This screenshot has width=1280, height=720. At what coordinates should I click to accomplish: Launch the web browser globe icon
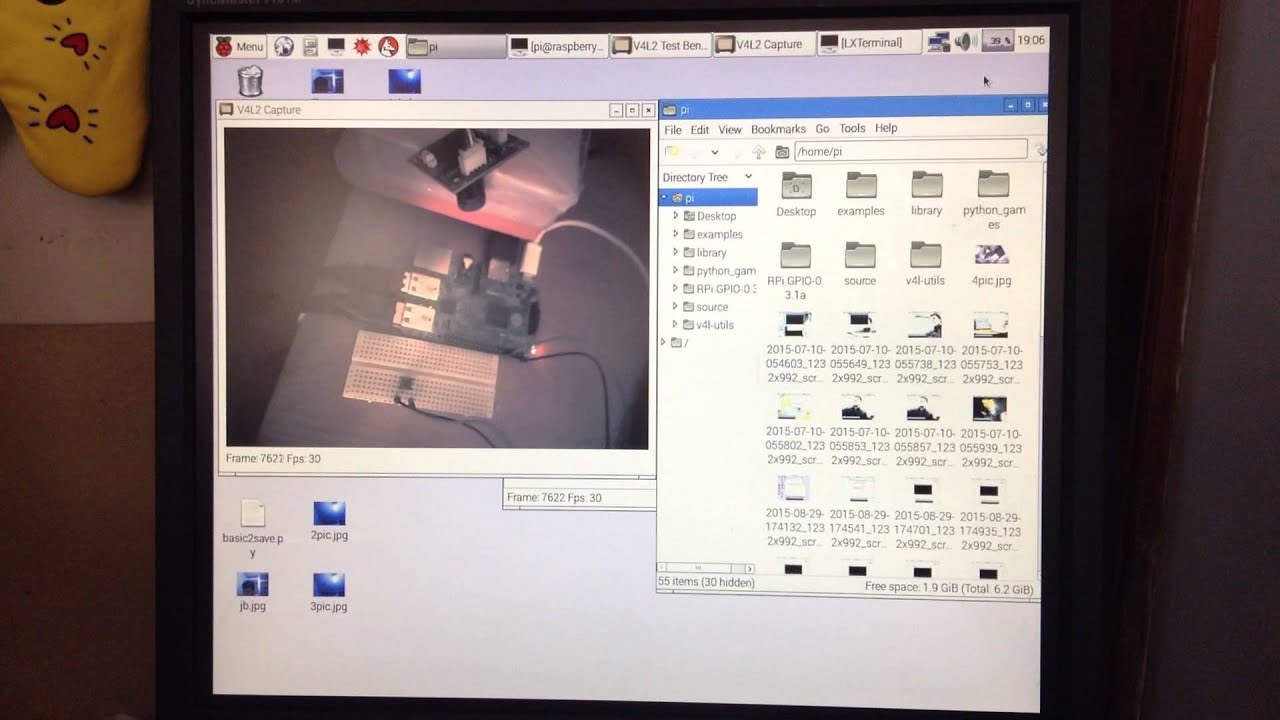(x=283, y=46)
